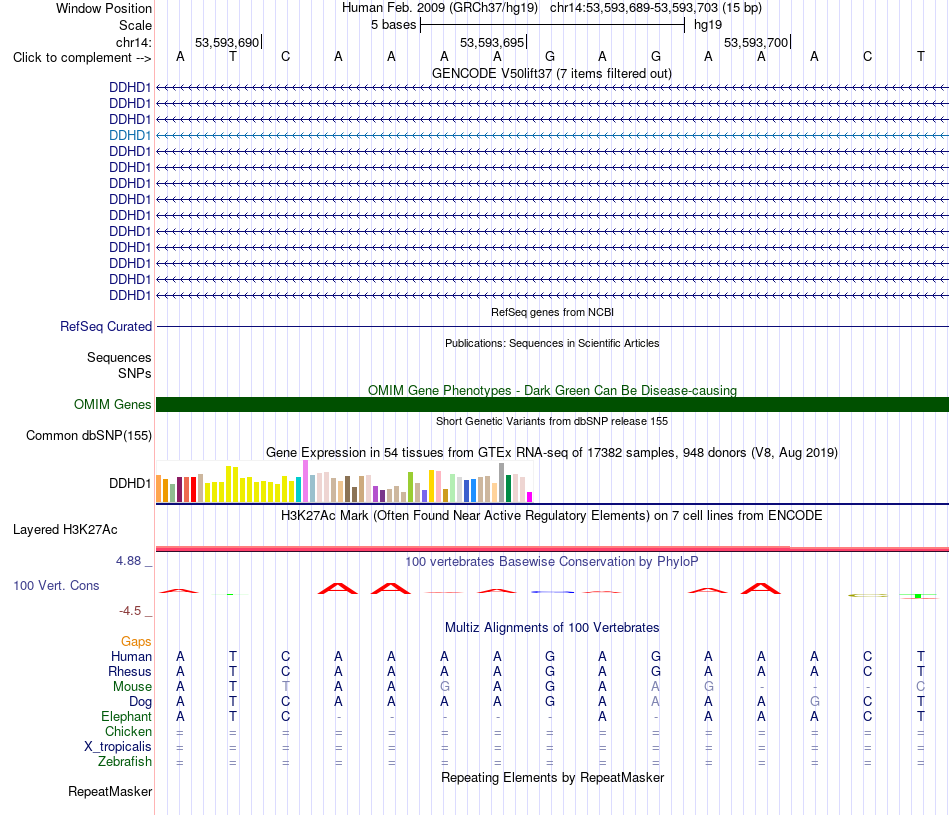
Task: Click the Sequences track label
Action: pos(119,358)
